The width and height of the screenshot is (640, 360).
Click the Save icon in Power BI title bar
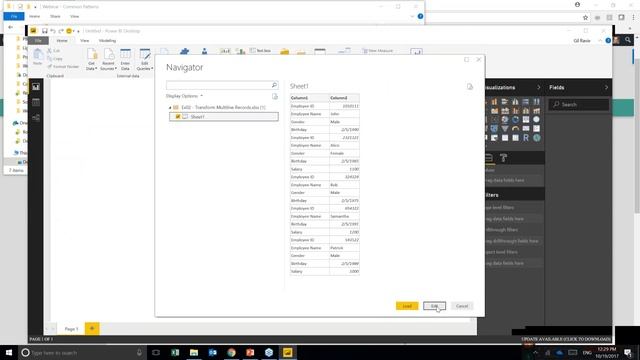click(x=44, y=31)
